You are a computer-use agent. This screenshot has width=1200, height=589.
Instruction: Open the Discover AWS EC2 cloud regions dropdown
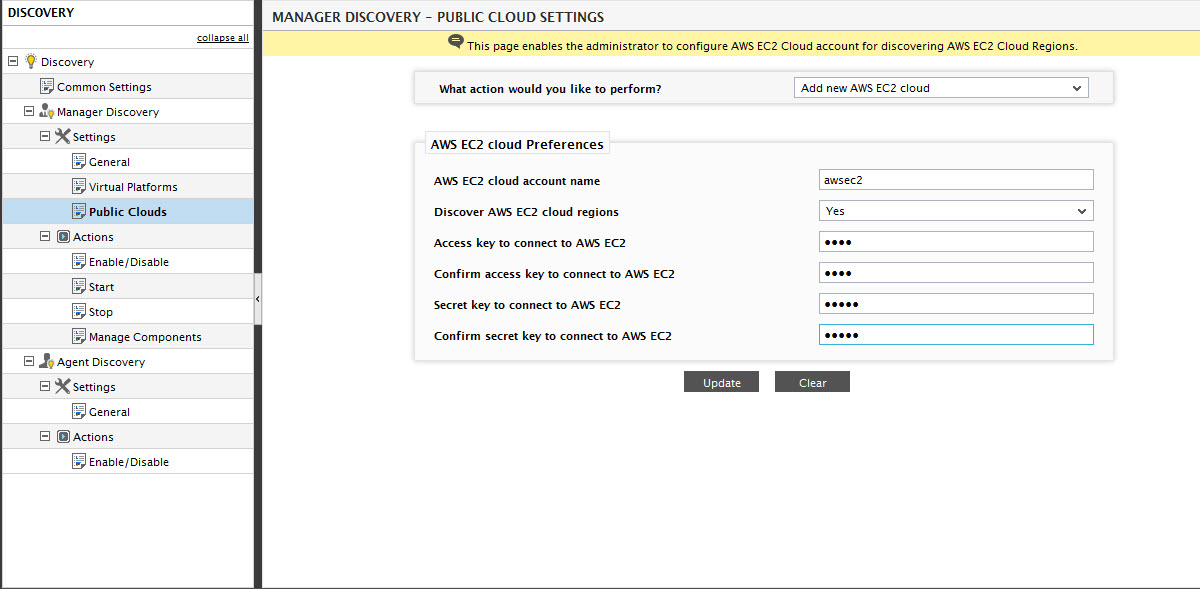956,211
